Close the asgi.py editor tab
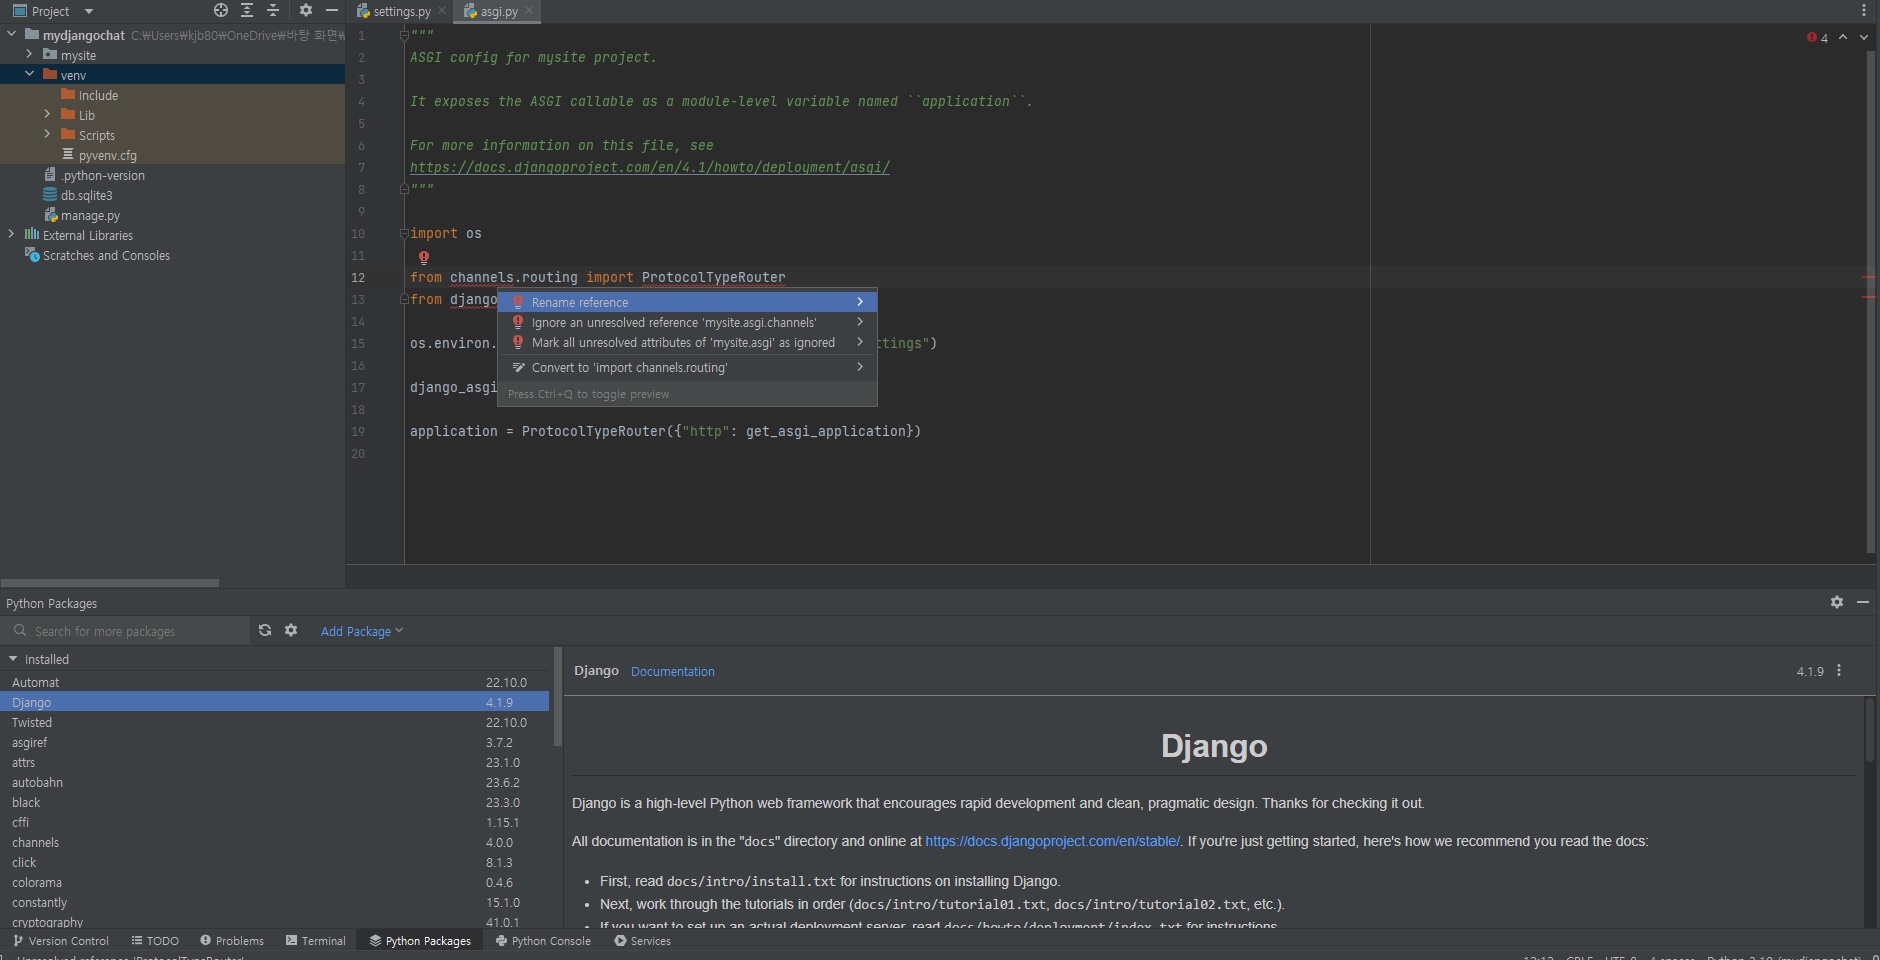 pyautogui.click(x=529, y=10)
